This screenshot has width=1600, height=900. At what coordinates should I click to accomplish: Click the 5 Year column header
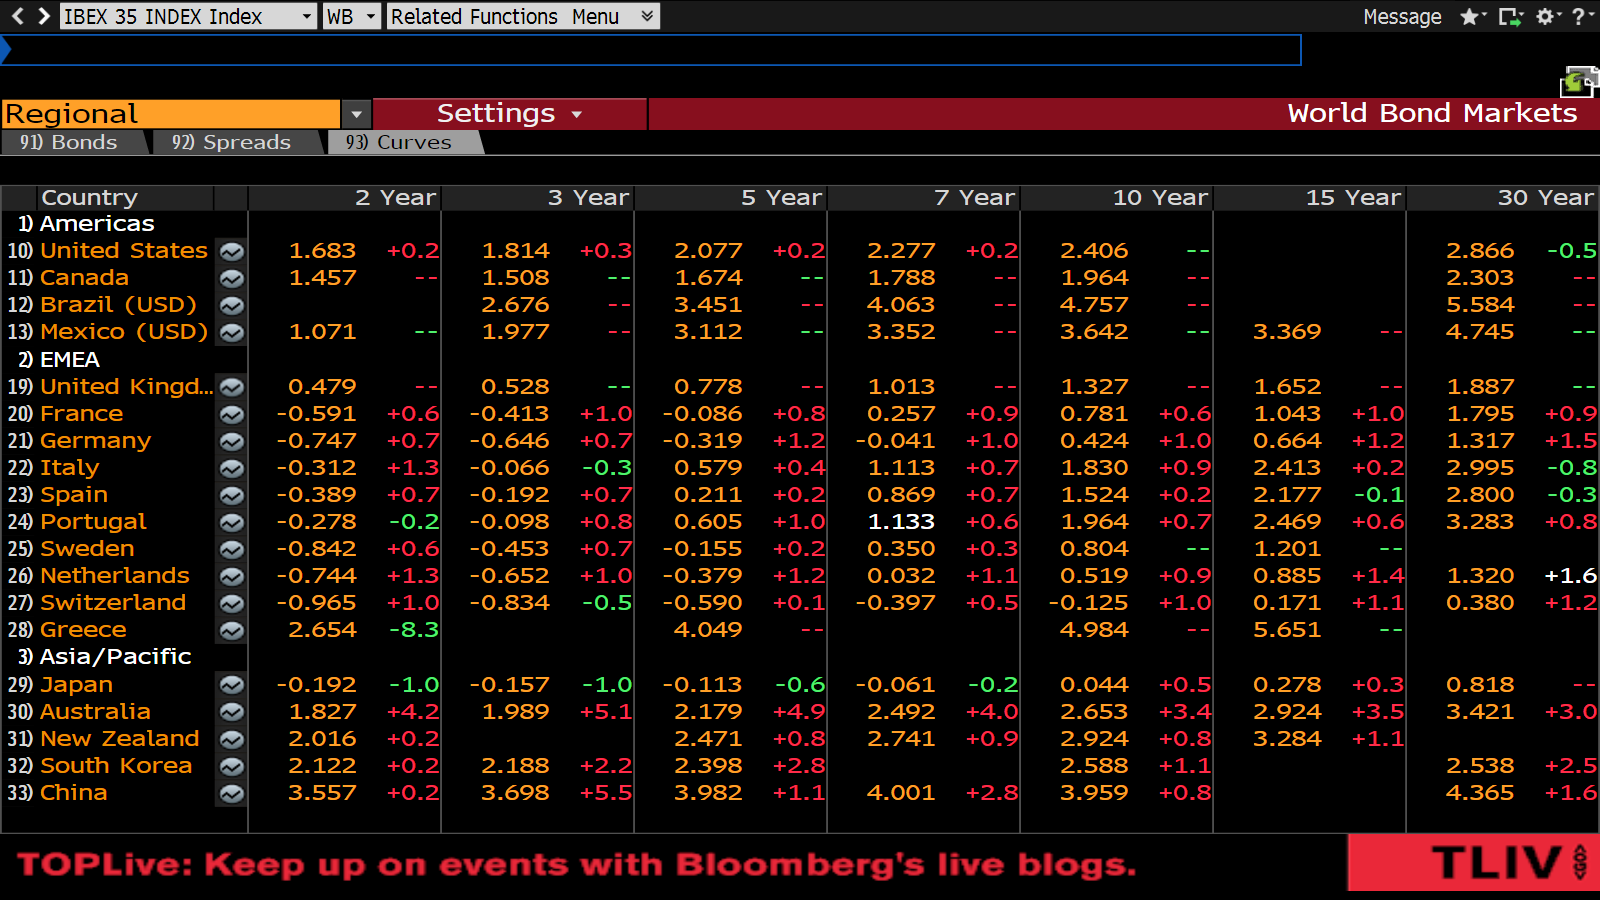click(x=731, y=198)
